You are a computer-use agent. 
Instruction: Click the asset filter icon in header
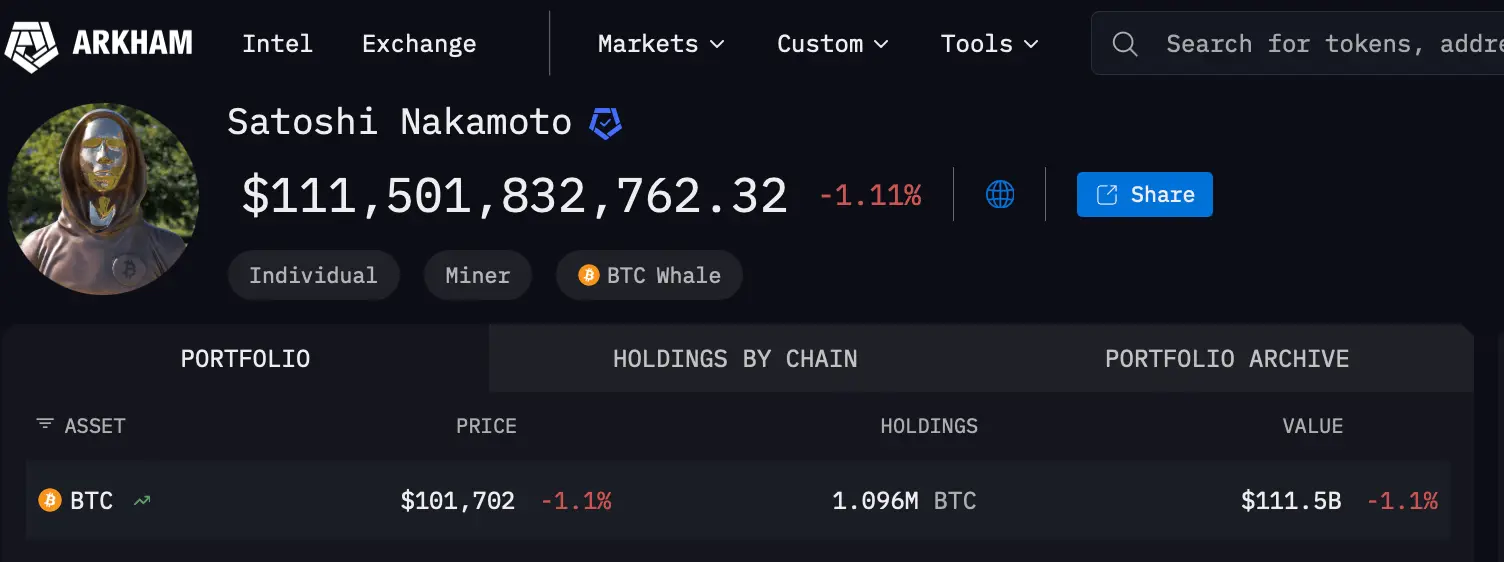click(x=45, y=425)
